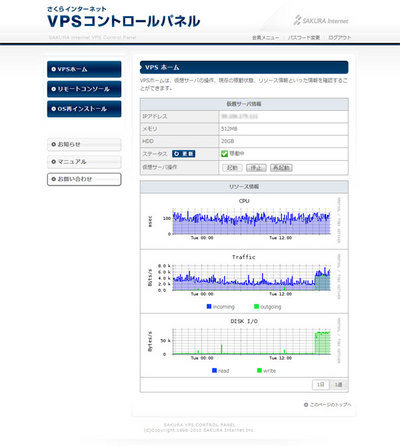Open the マニュアル sidebar item
Screen dimensions: 400x447
click(x=84, y=162)
